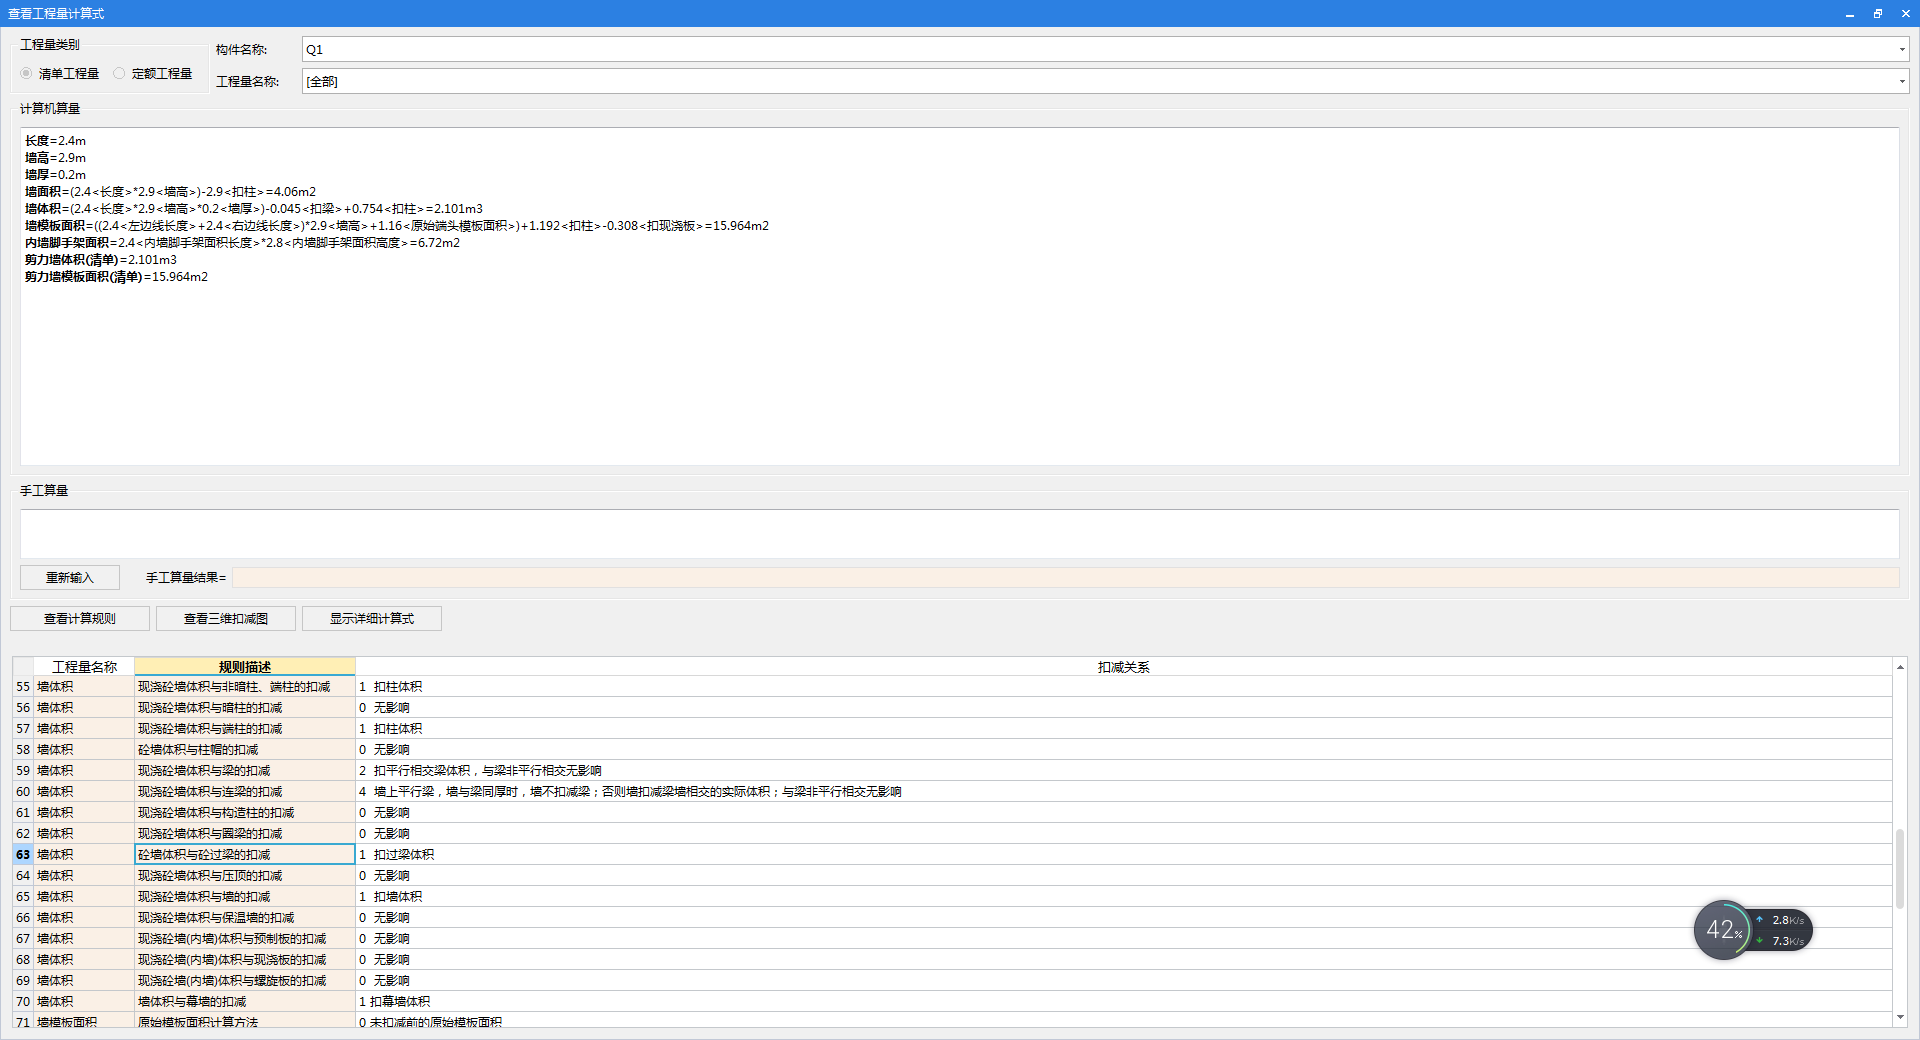Click 重新输入 button
This screenshot has width=1920, height=1040.
tap(70, 578)
